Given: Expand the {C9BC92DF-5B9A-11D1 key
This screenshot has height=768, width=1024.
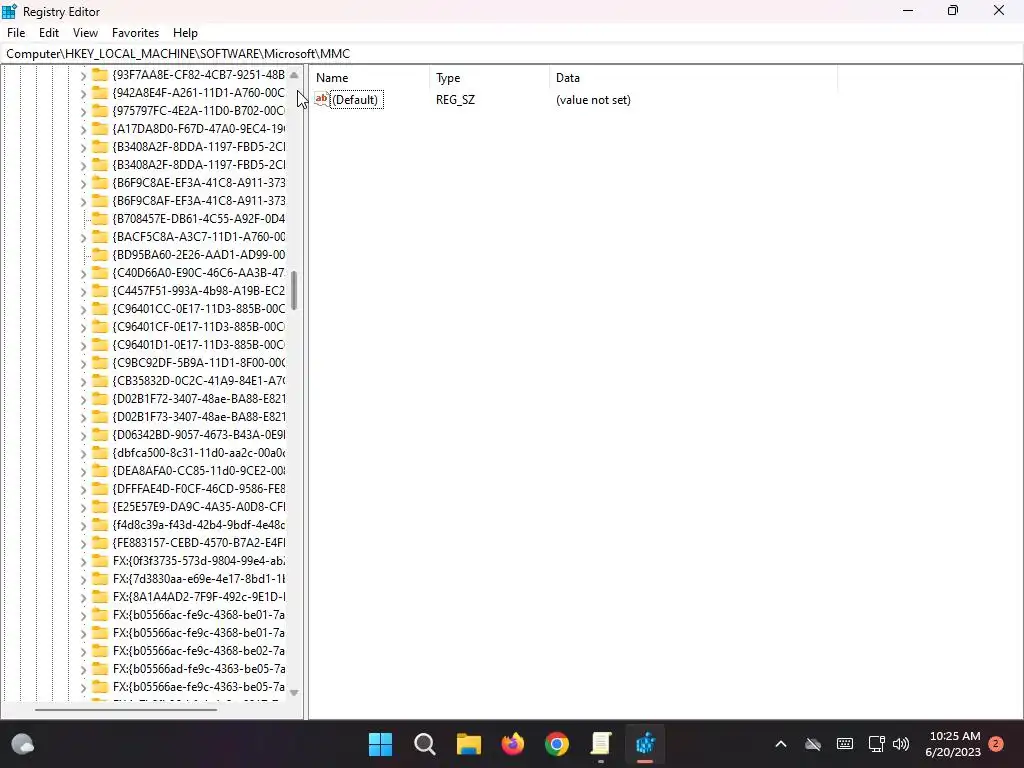Looking at the screenshot, I should point(83,363).
